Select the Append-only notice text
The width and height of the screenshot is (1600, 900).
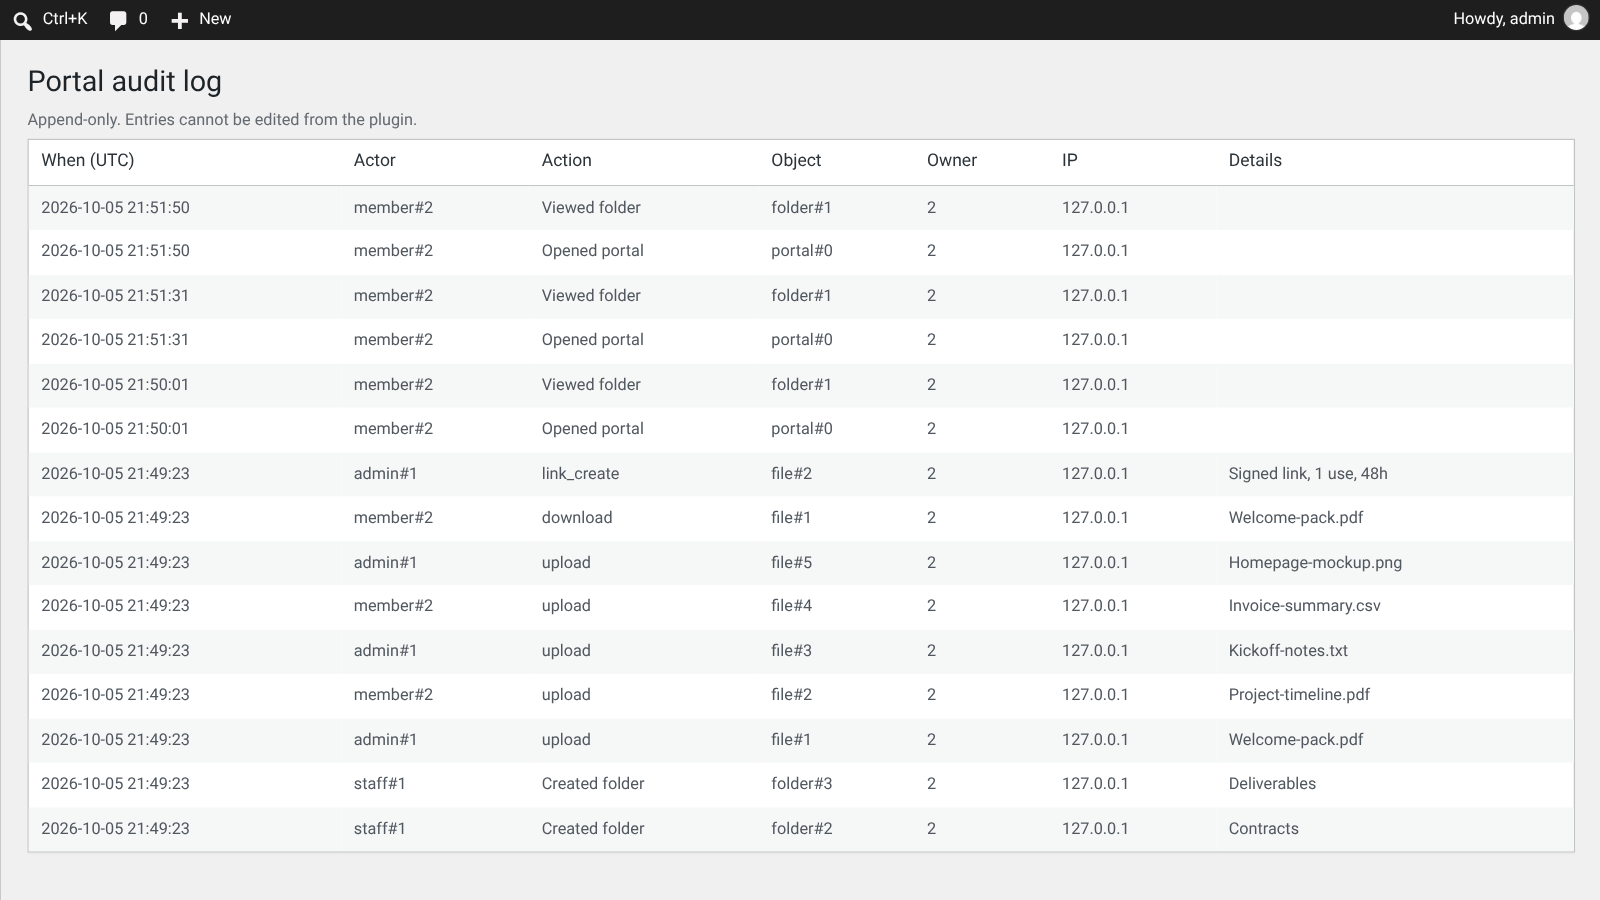[222, 119]
